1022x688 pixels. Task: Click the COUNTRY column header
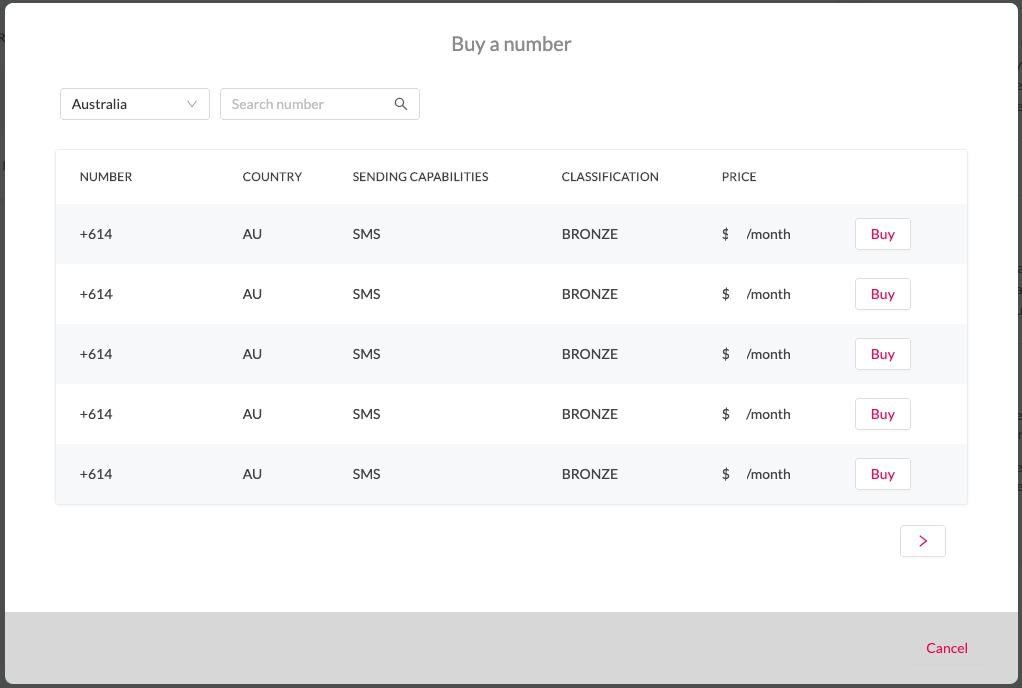click(x=272, y=176)
